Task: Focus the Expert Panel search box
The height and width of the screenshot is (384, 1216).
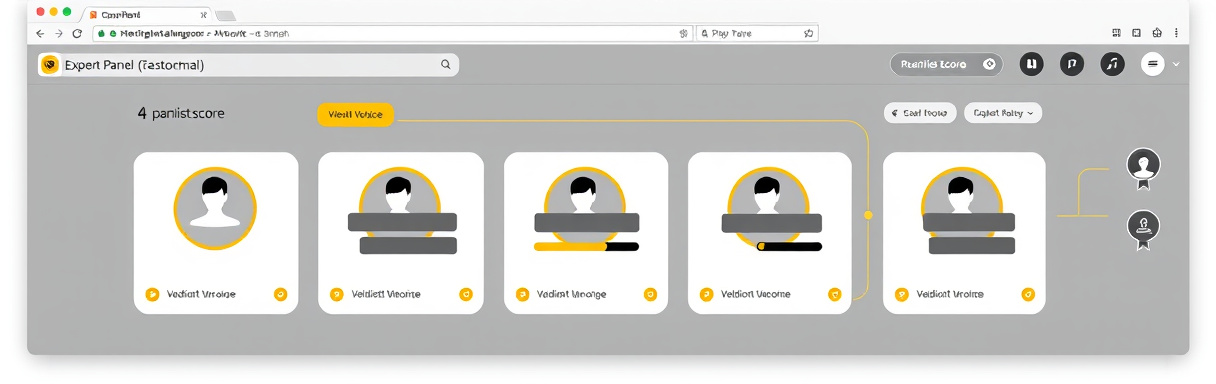Action: [x=247, y=64]
